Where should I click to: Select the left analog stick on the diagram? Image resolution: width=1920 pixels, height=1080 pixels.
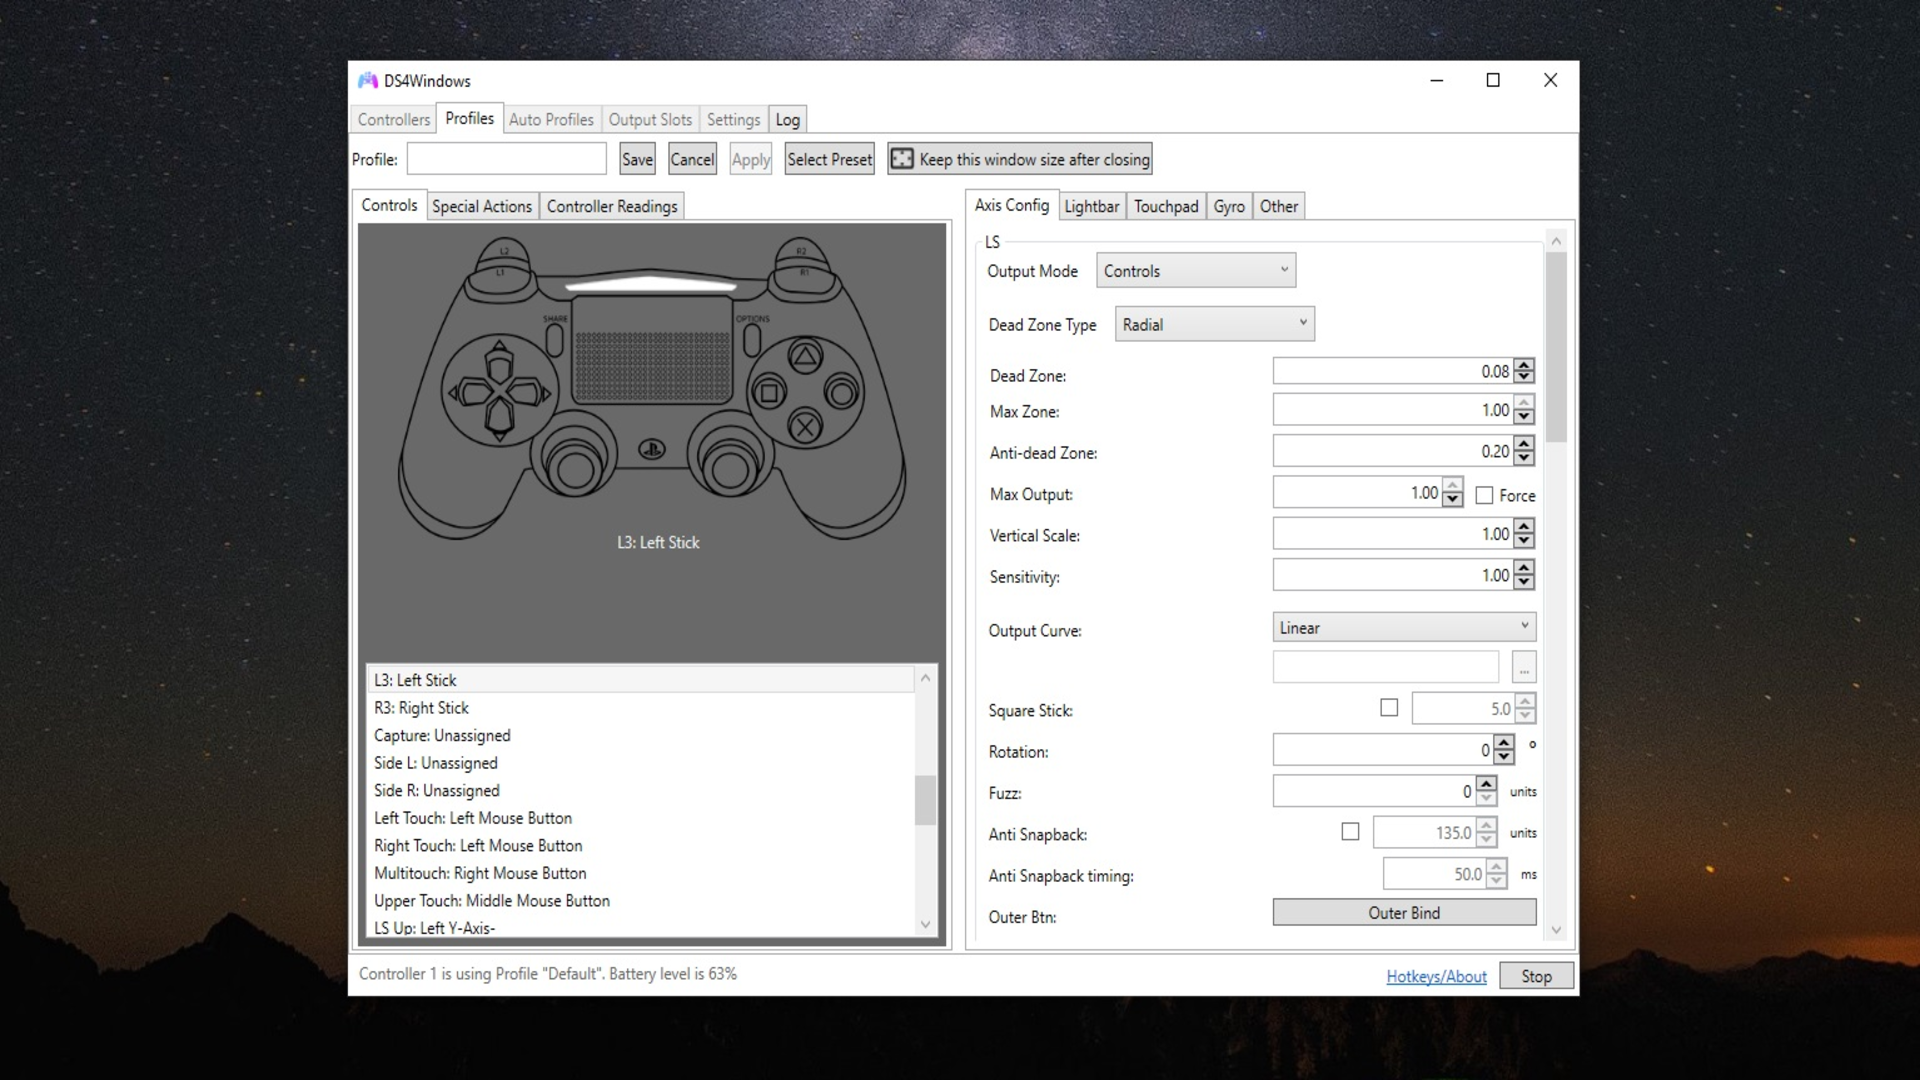click(x=574, y=468)
